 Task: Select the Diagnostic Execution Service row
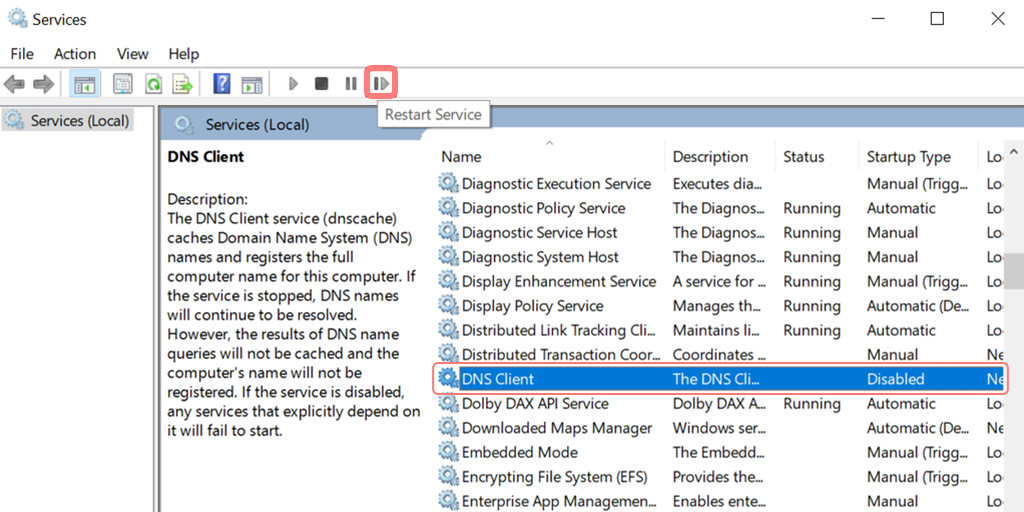pyautogui.click(x=721, y=184)
